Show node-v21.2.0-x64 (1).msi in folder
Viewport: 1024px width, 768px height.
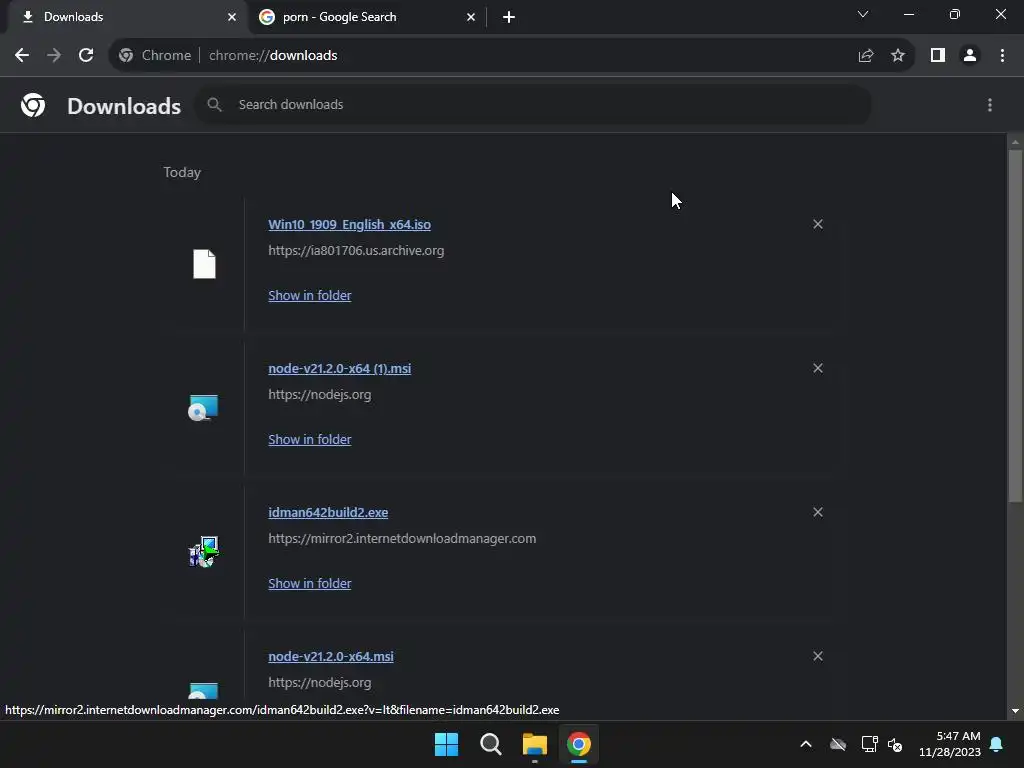pos(310,440)
